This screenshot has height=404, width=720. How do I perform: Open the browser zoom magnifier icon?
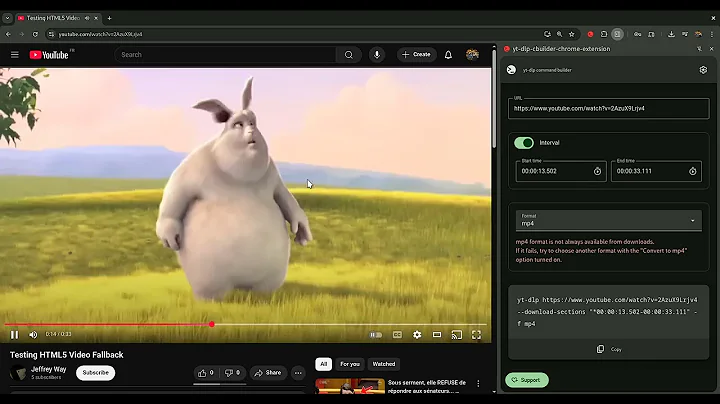pyautogui.click(x=559, y=34)
